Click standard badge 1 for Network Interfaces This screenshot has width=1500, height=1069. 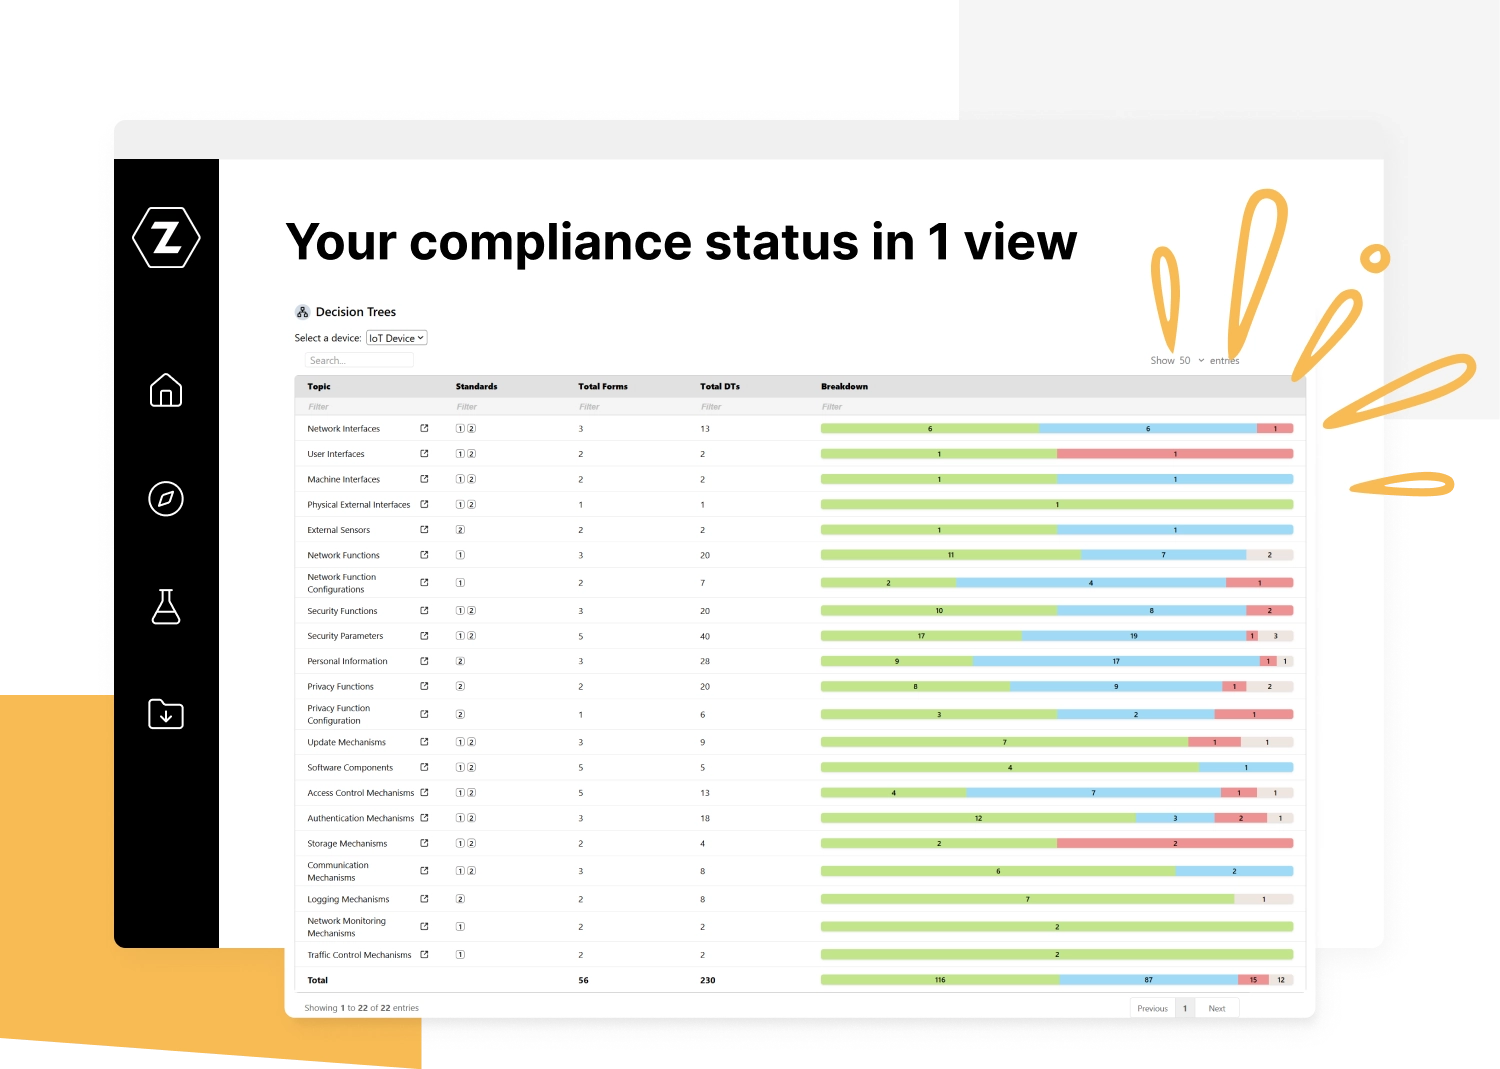459,428
